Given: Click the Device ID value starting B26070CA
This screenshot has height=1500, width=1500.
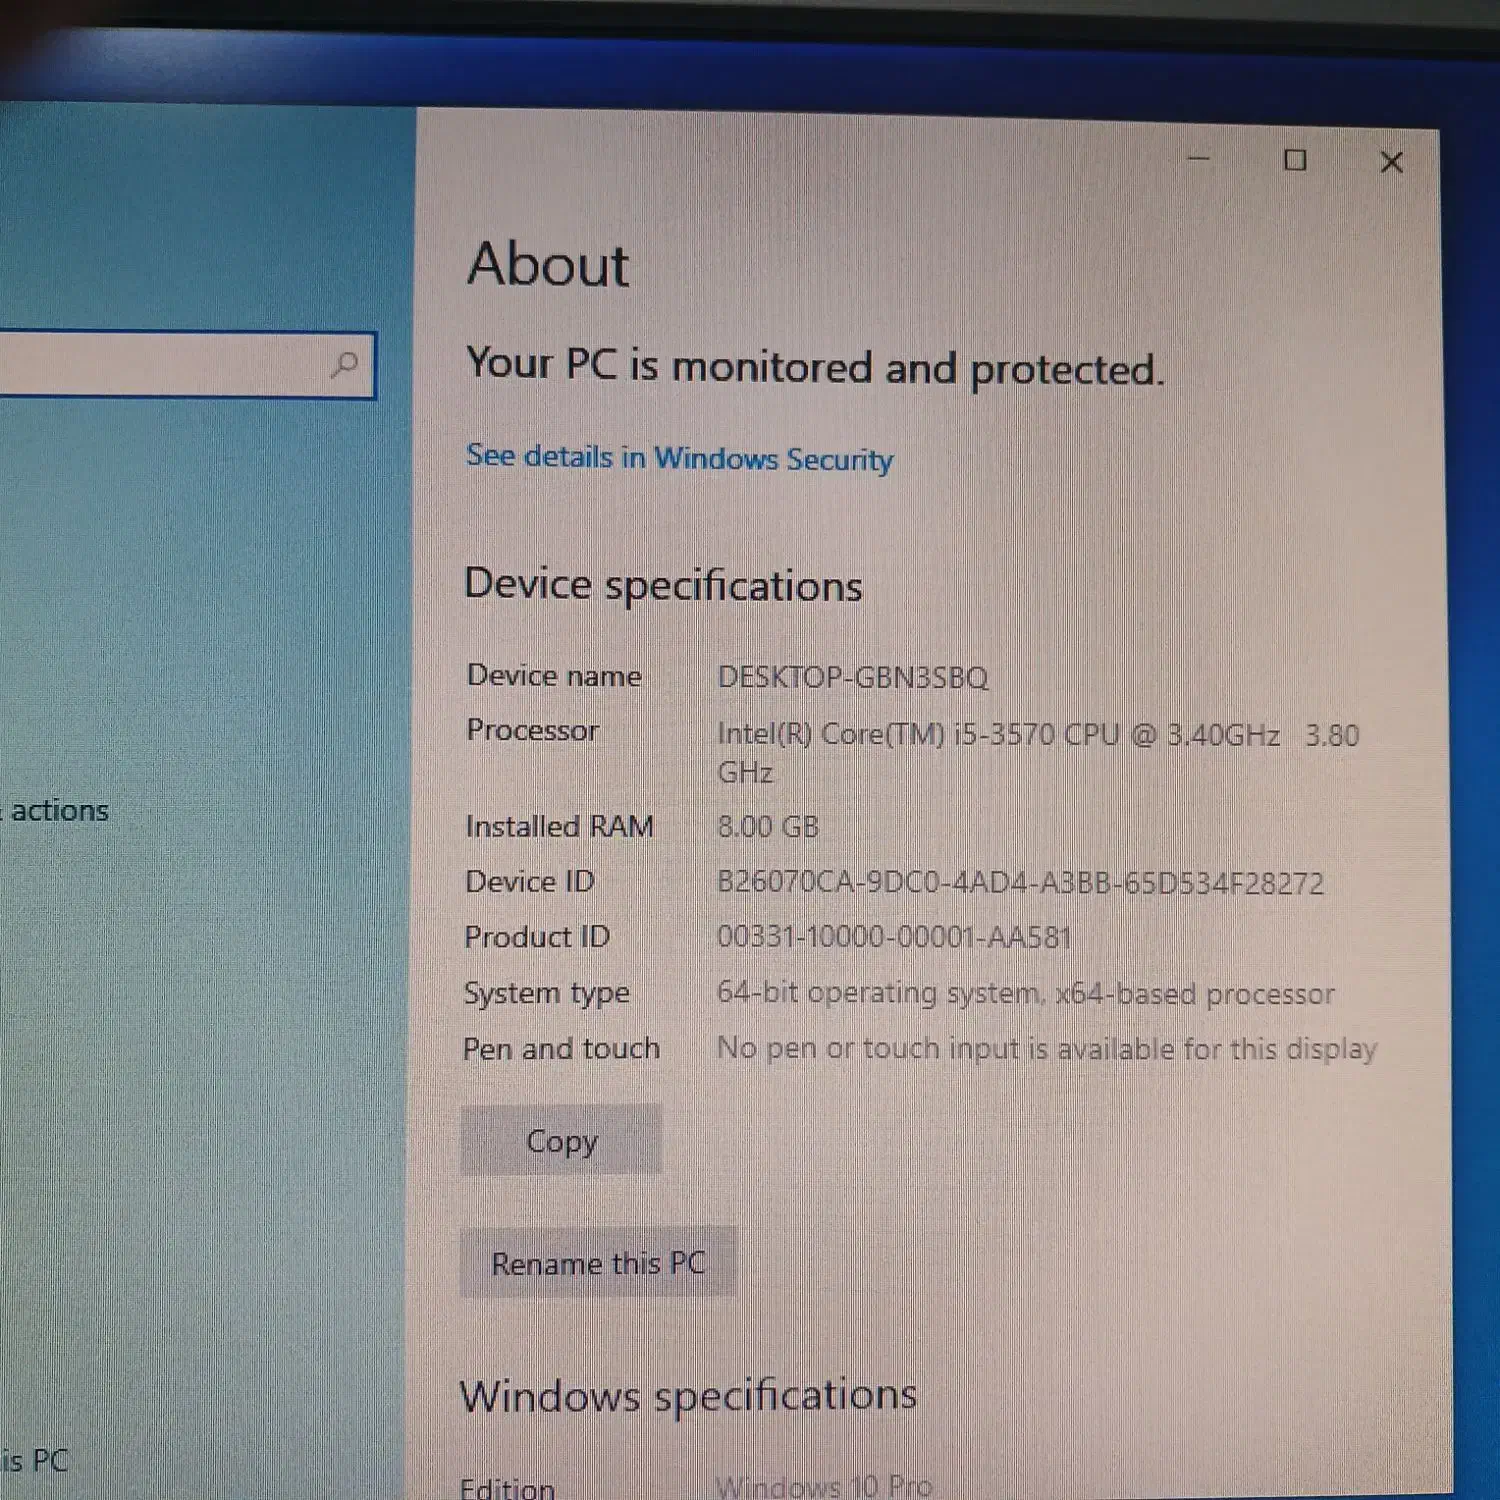Looking at the screenshot, I should pyautogui.click(x=1020, y=883).
